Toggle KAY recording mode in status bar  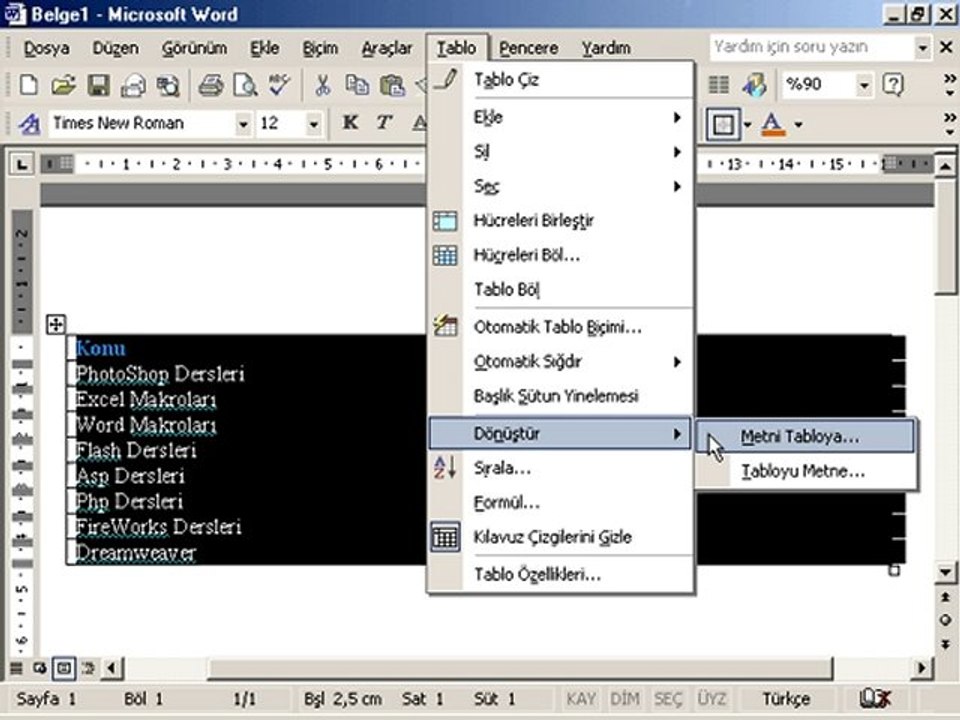click(x=581, y=699)
